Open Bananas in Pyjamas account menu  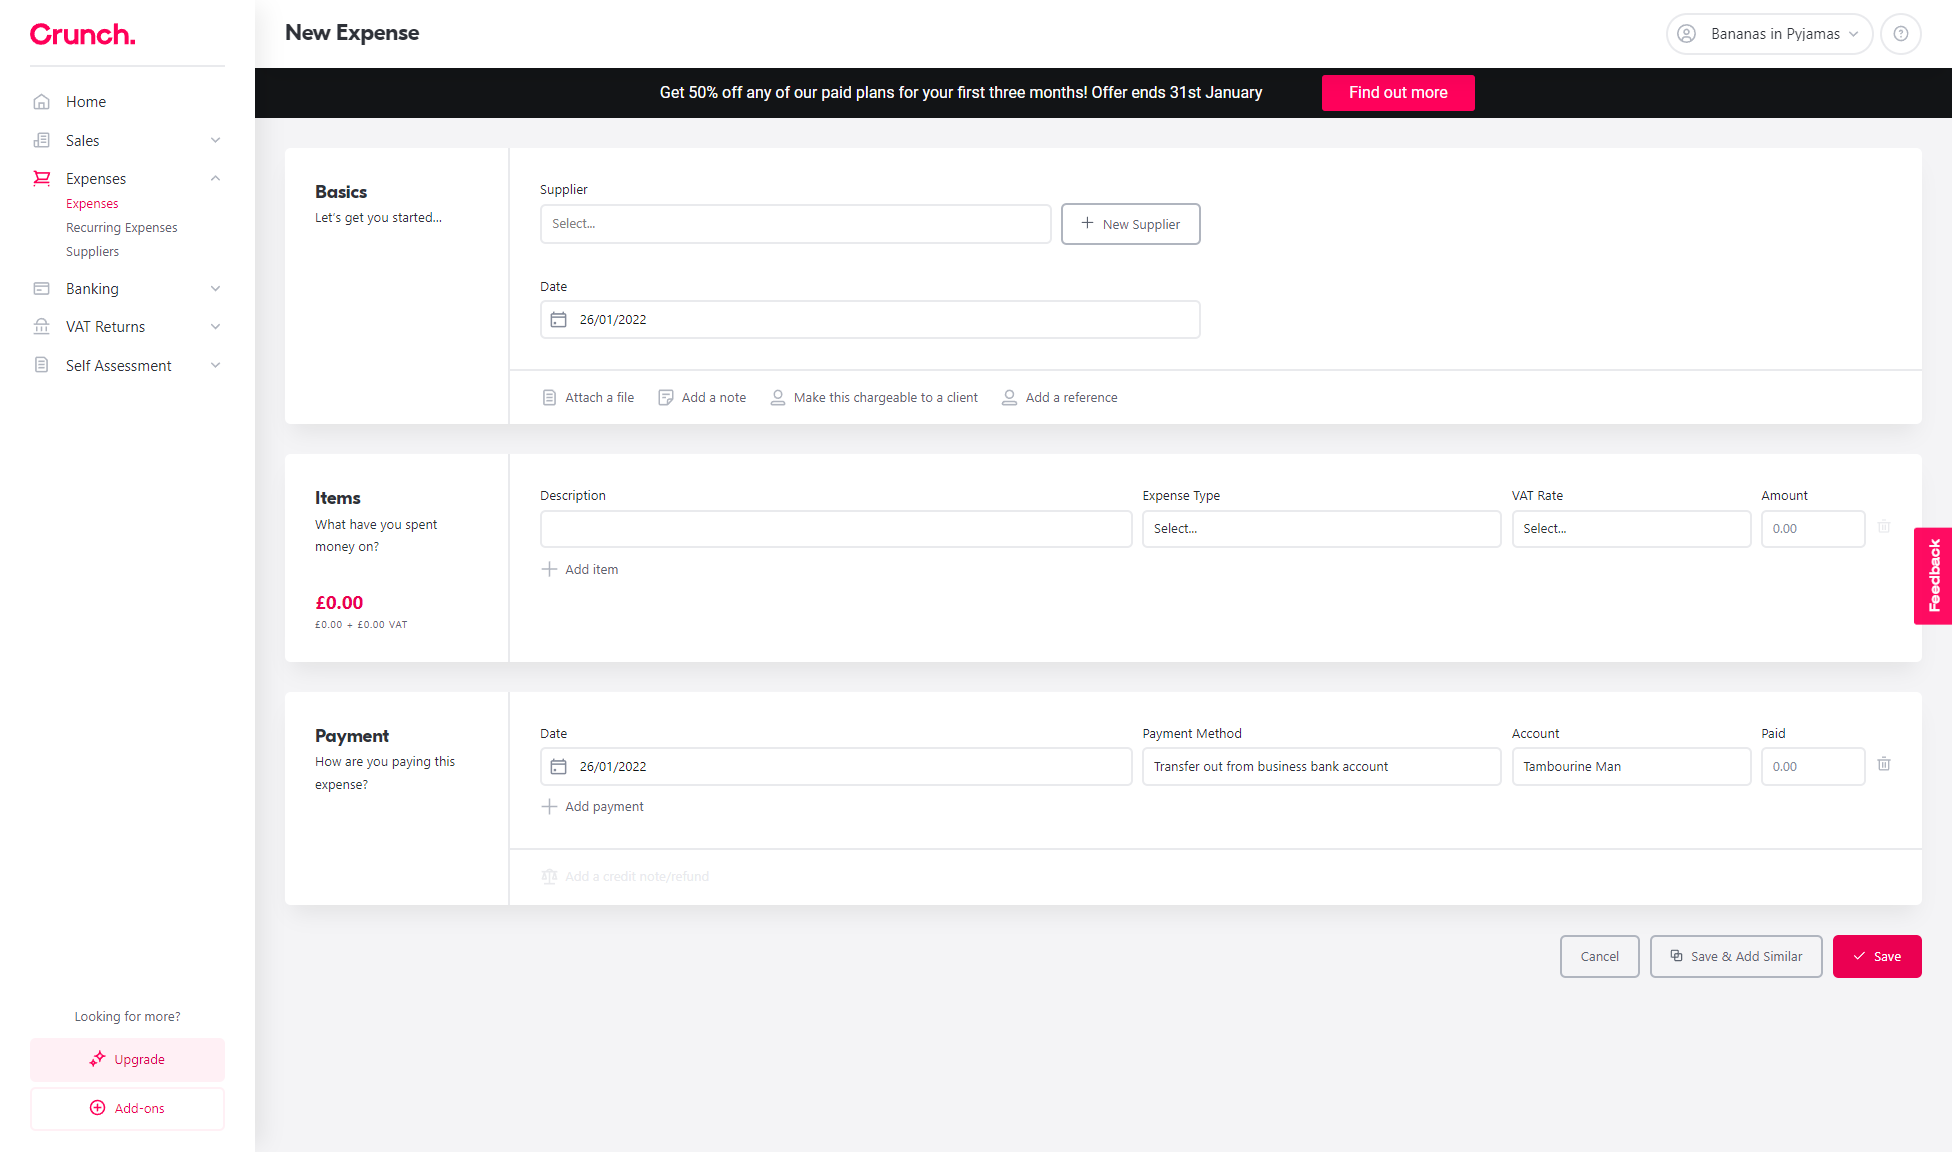pyautogui.click(x=1769, y=34)
